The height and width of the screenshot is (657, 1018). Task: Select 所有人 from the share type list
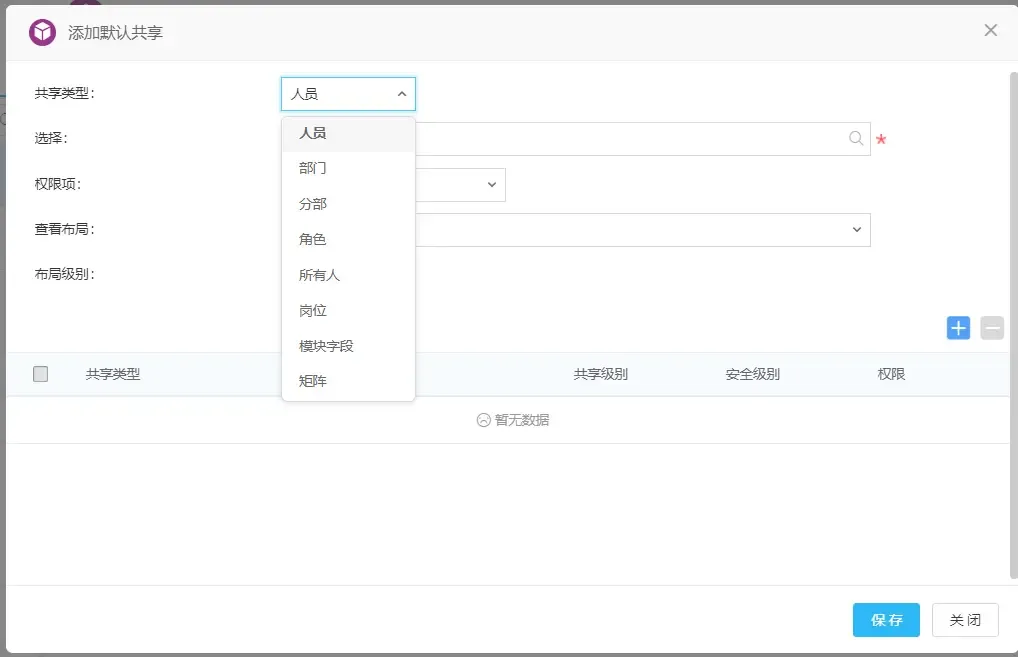click(x=313, y=274)
